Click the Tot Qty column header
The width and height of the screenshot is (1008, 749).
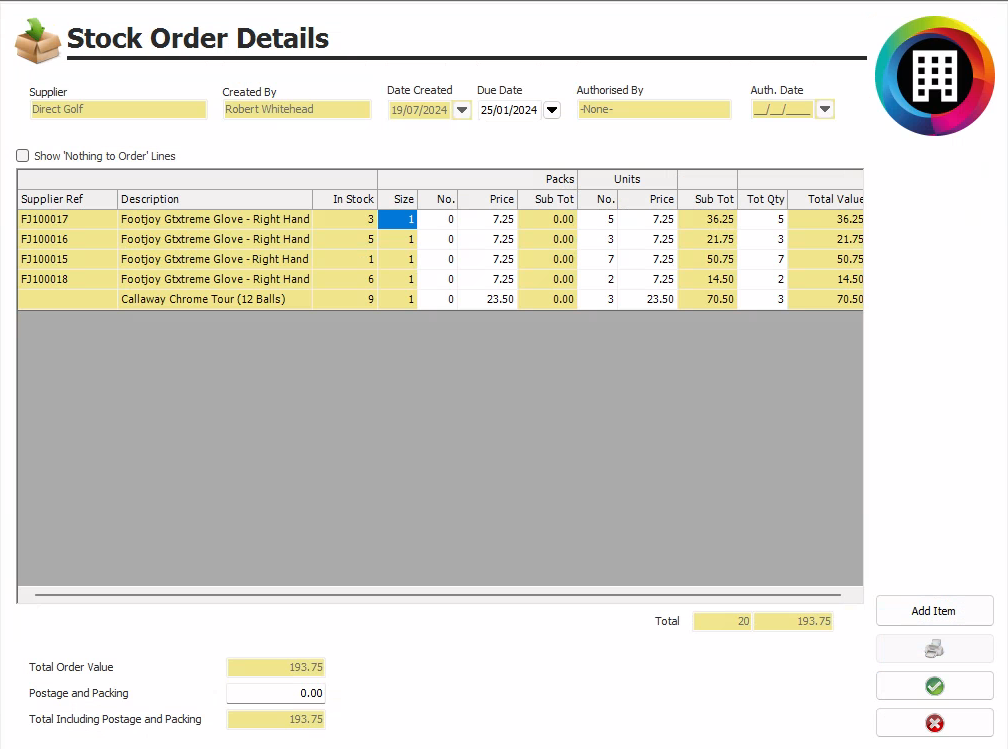(x=763, y=199)
